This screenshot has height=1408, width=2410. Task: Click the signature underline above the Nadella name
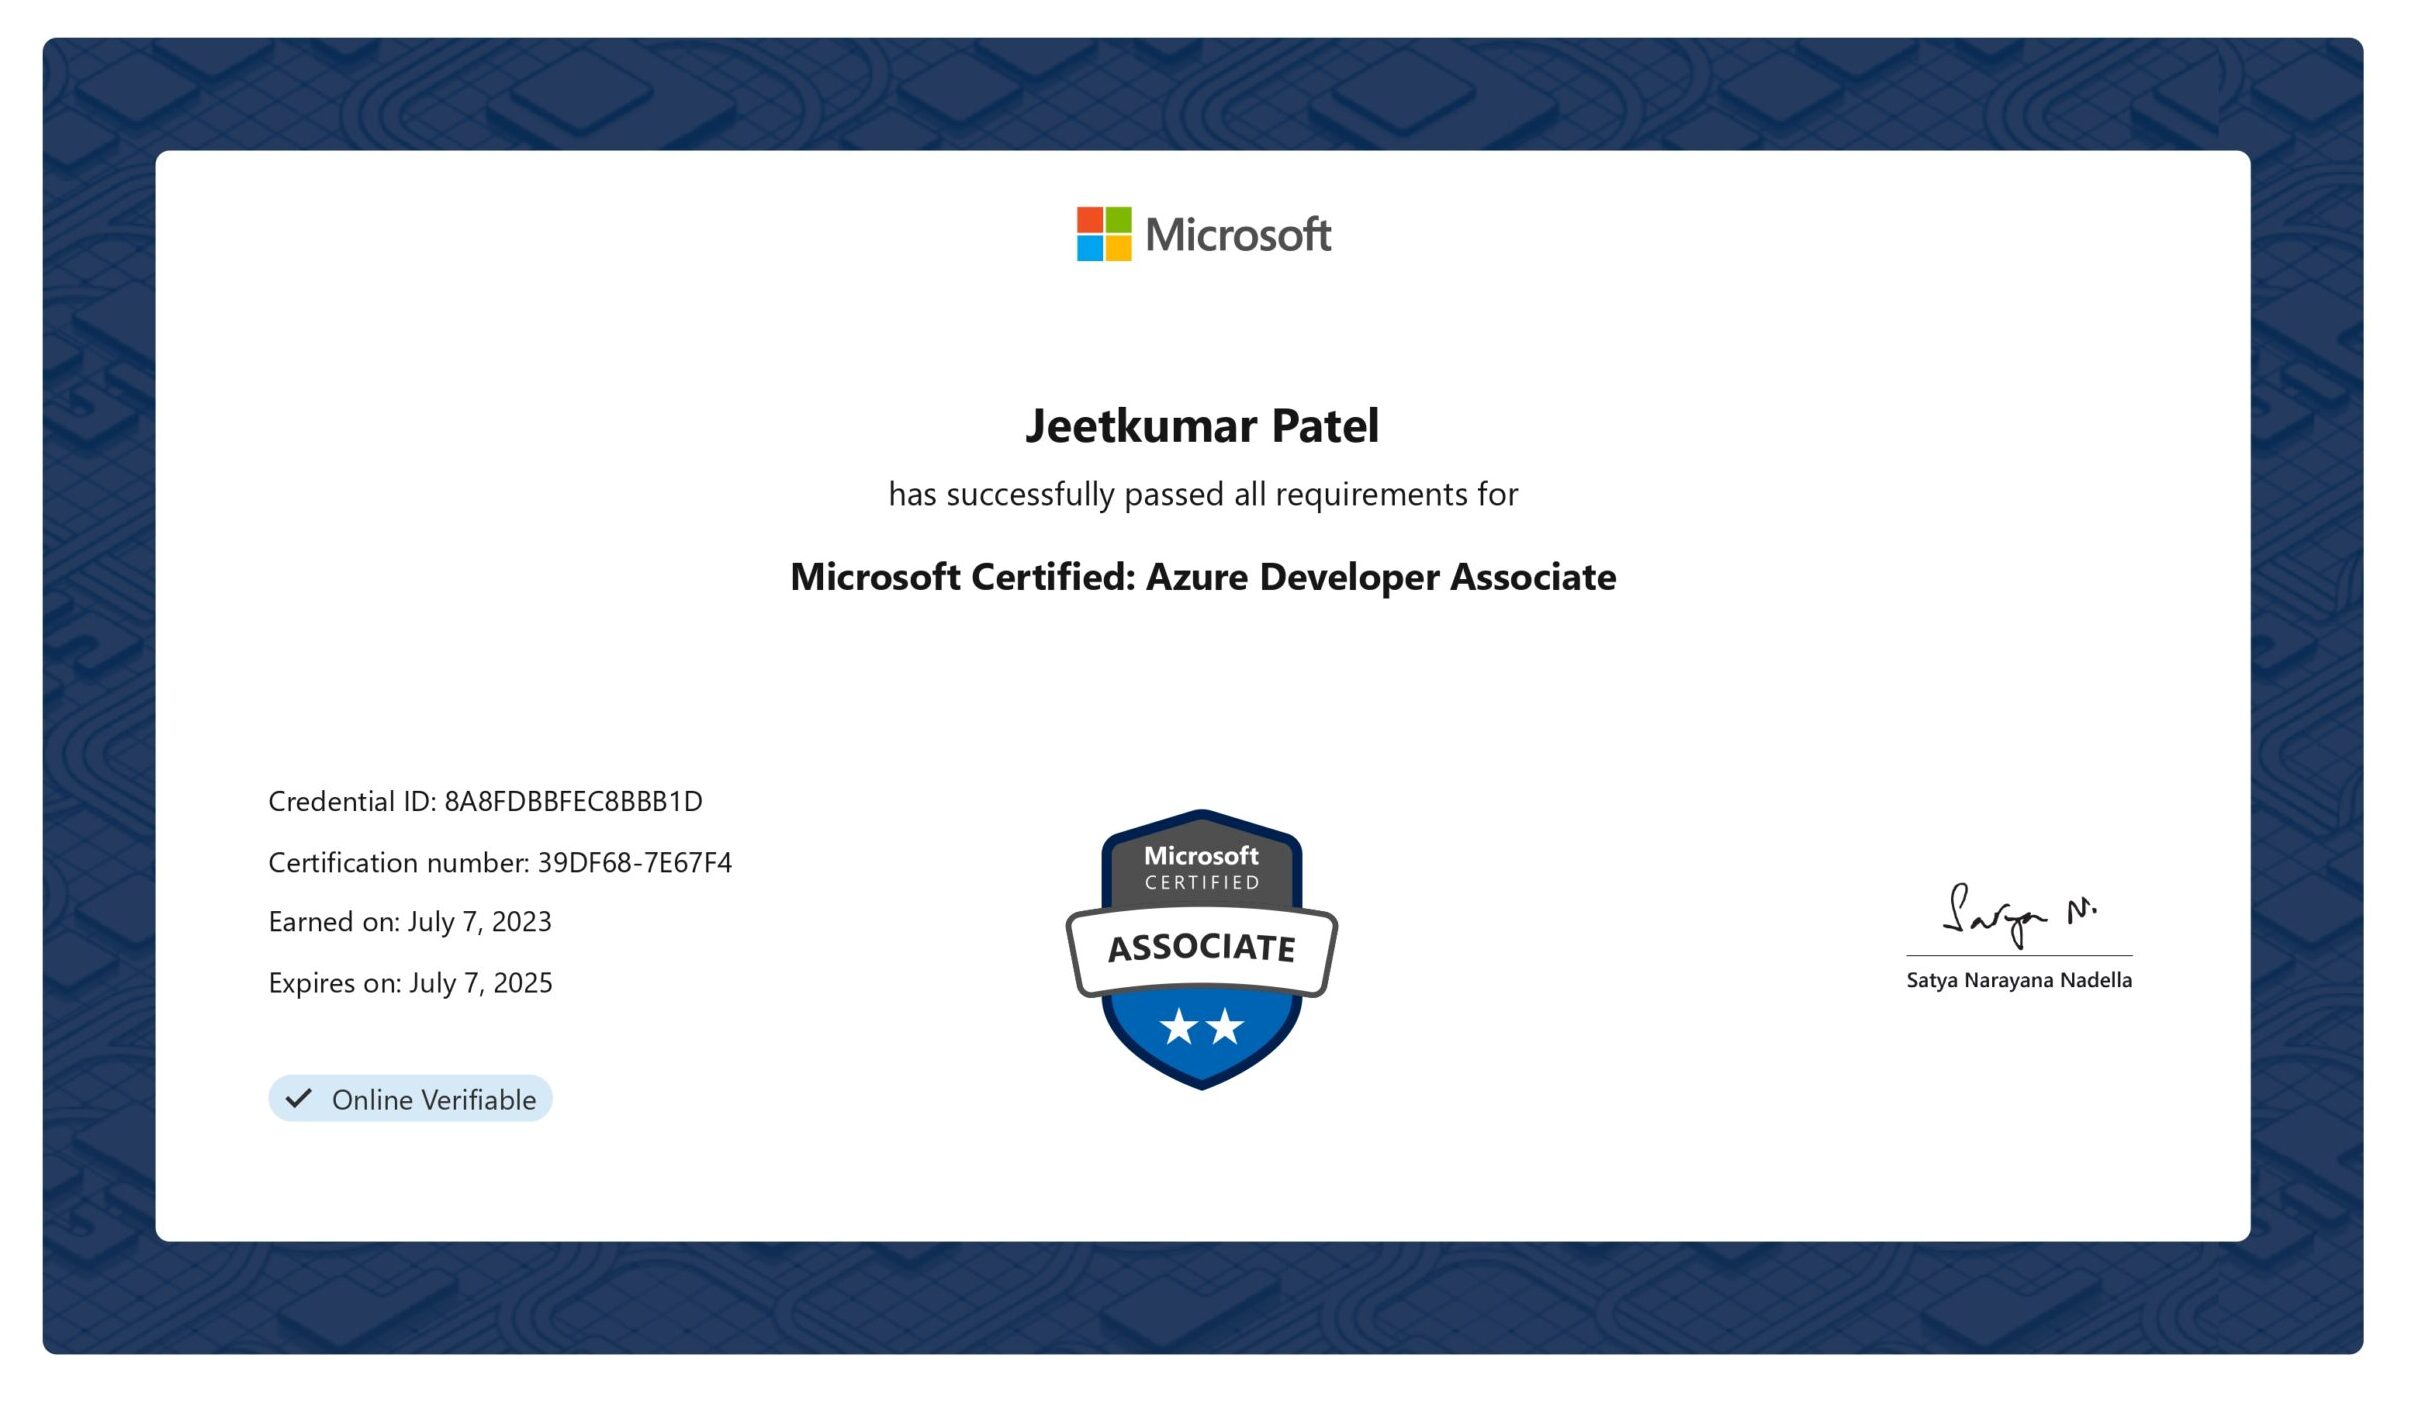point(2018,956)
